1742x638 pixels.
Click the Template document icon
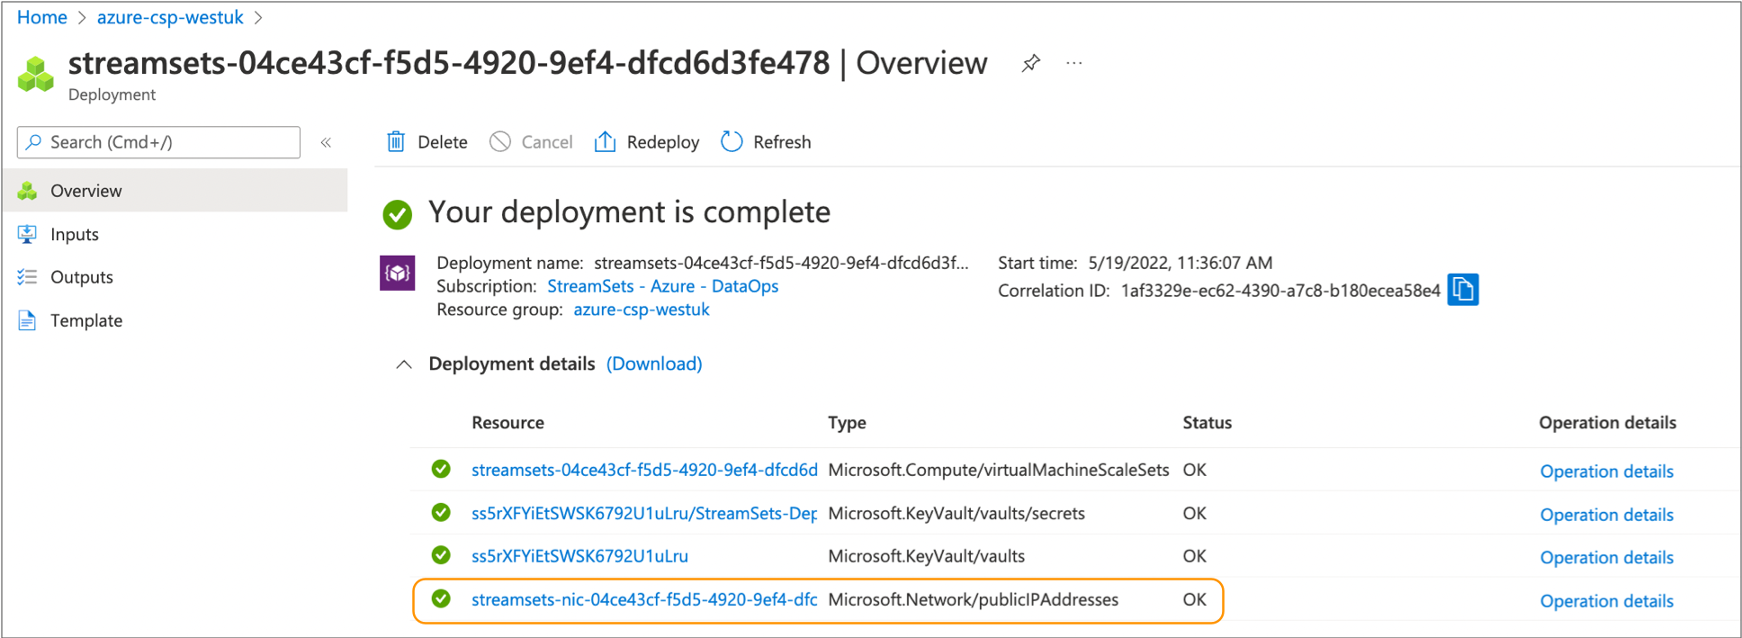coord(27,320)
